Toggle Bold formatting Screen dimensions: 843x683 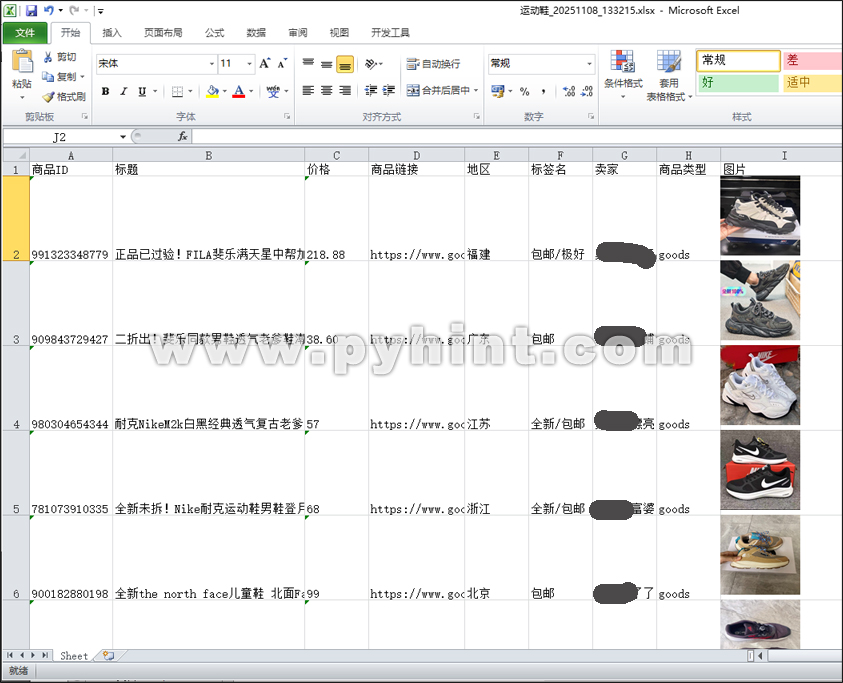(104, 91)
